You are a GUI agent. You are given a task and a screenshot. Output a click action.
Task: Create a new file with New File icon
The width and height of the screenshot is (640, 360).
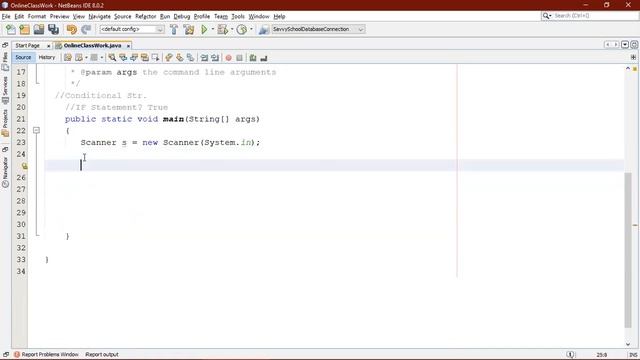pyautogui.click(x=11, y=29)
